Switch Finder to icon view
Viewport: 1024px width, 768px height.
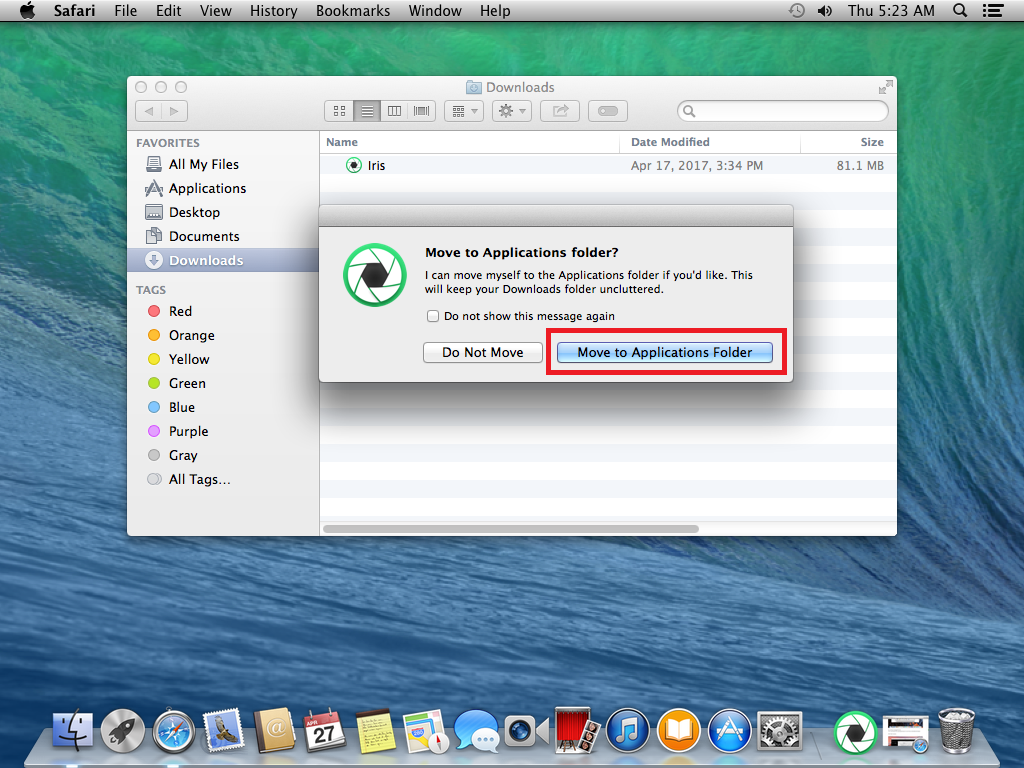coord(339,111)
